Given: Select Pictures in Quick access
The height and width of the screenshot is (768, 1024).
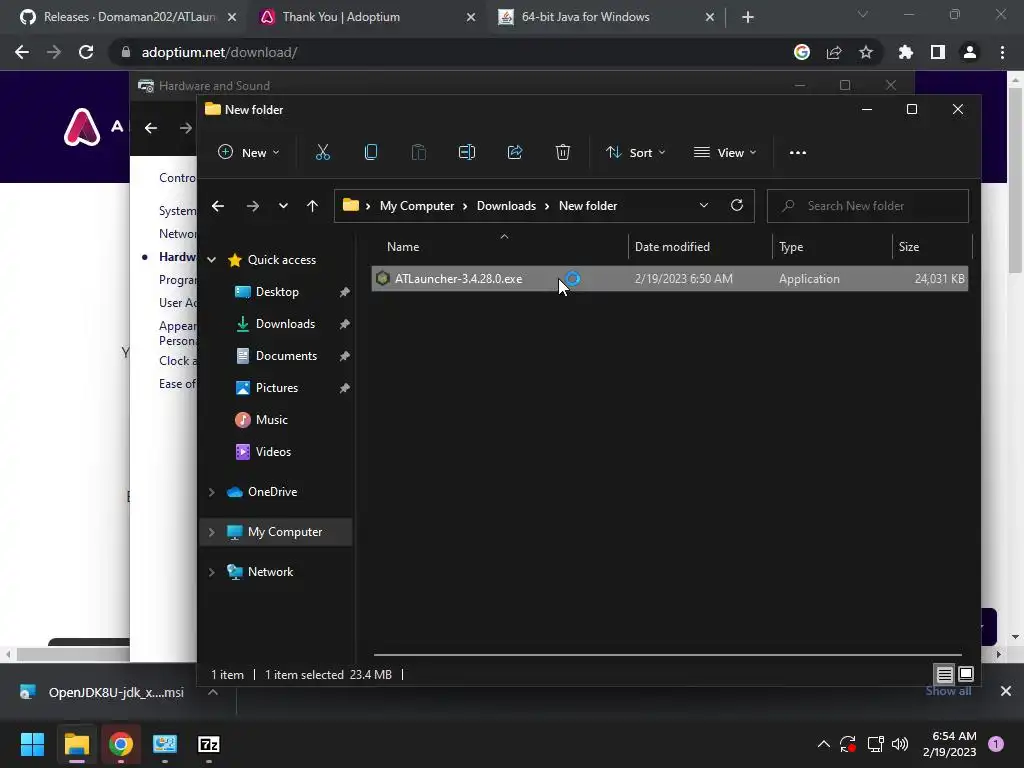Looking at the screenshot, I should tap(276, 388).
